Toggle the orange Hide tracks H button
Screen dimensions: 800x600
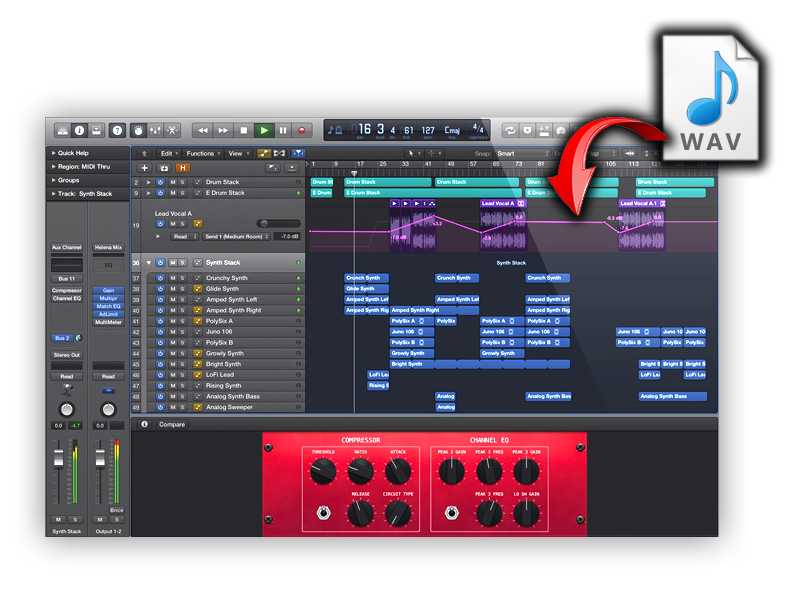pyautogui.click(x=182, y=168)
